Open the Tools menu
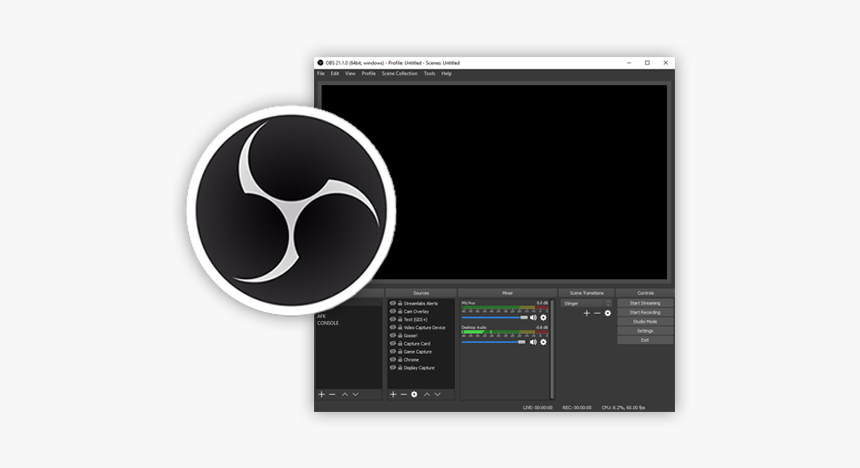 (x=429, y=74)
